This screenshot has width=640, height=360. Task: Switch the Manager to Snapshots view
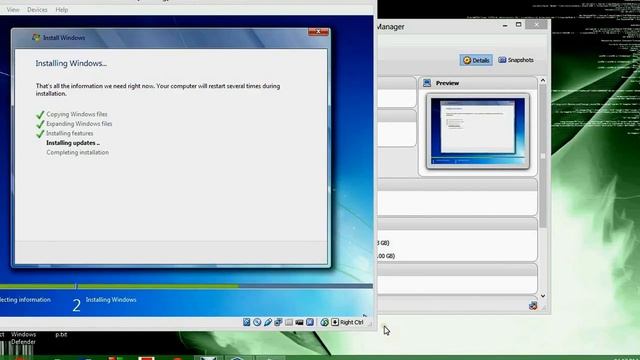tap(516, 60)
